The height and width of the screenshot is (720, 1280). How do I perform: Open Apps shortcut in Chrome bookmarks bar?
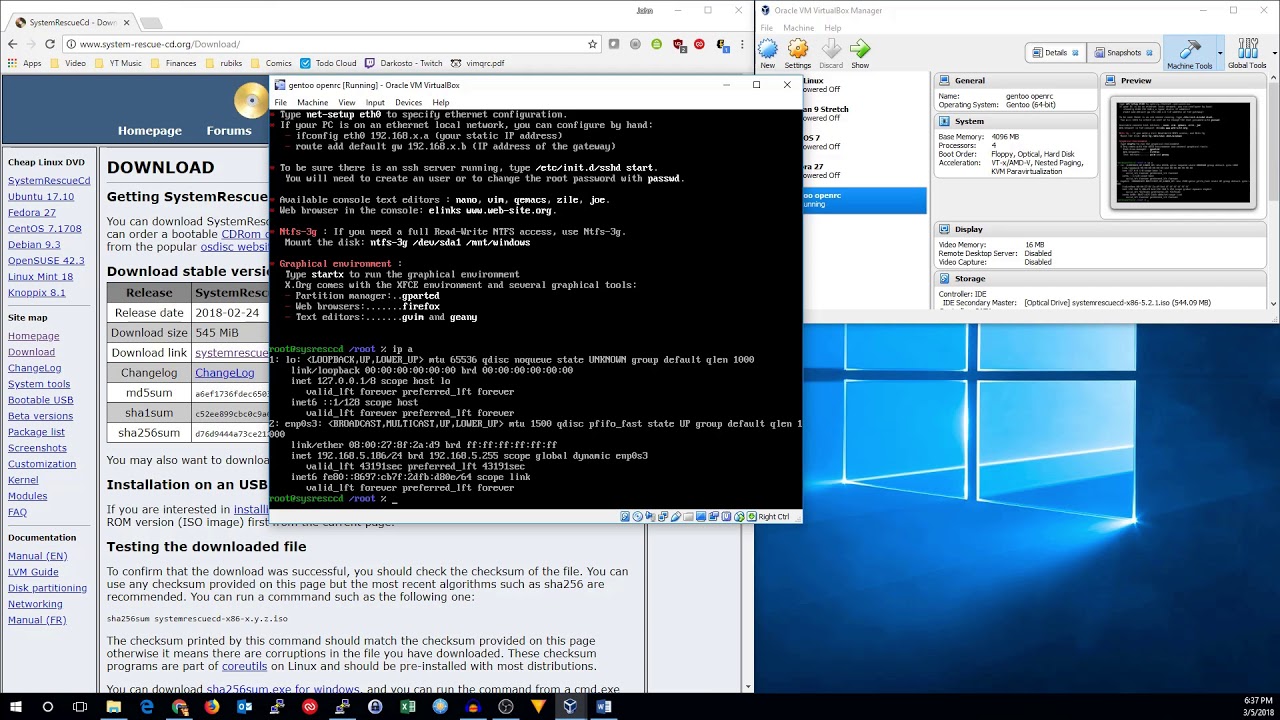pyautogui.click(x=24, y=63)
